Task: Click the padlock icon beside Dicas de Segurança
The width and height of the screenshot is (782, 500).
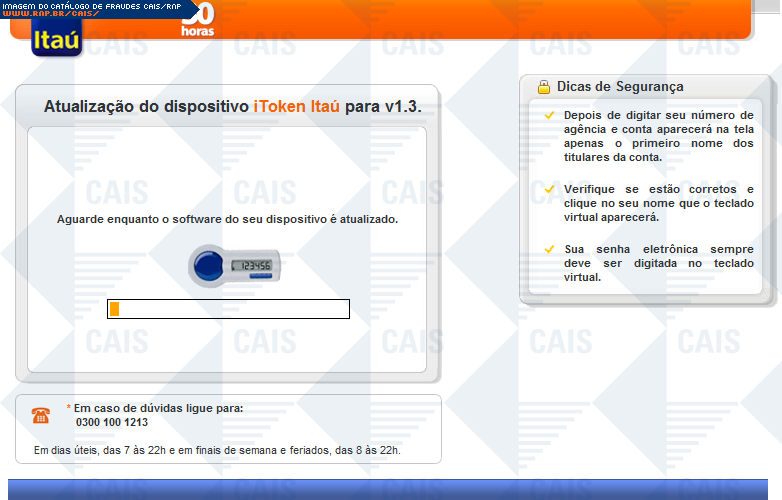Action: (544, 87)
